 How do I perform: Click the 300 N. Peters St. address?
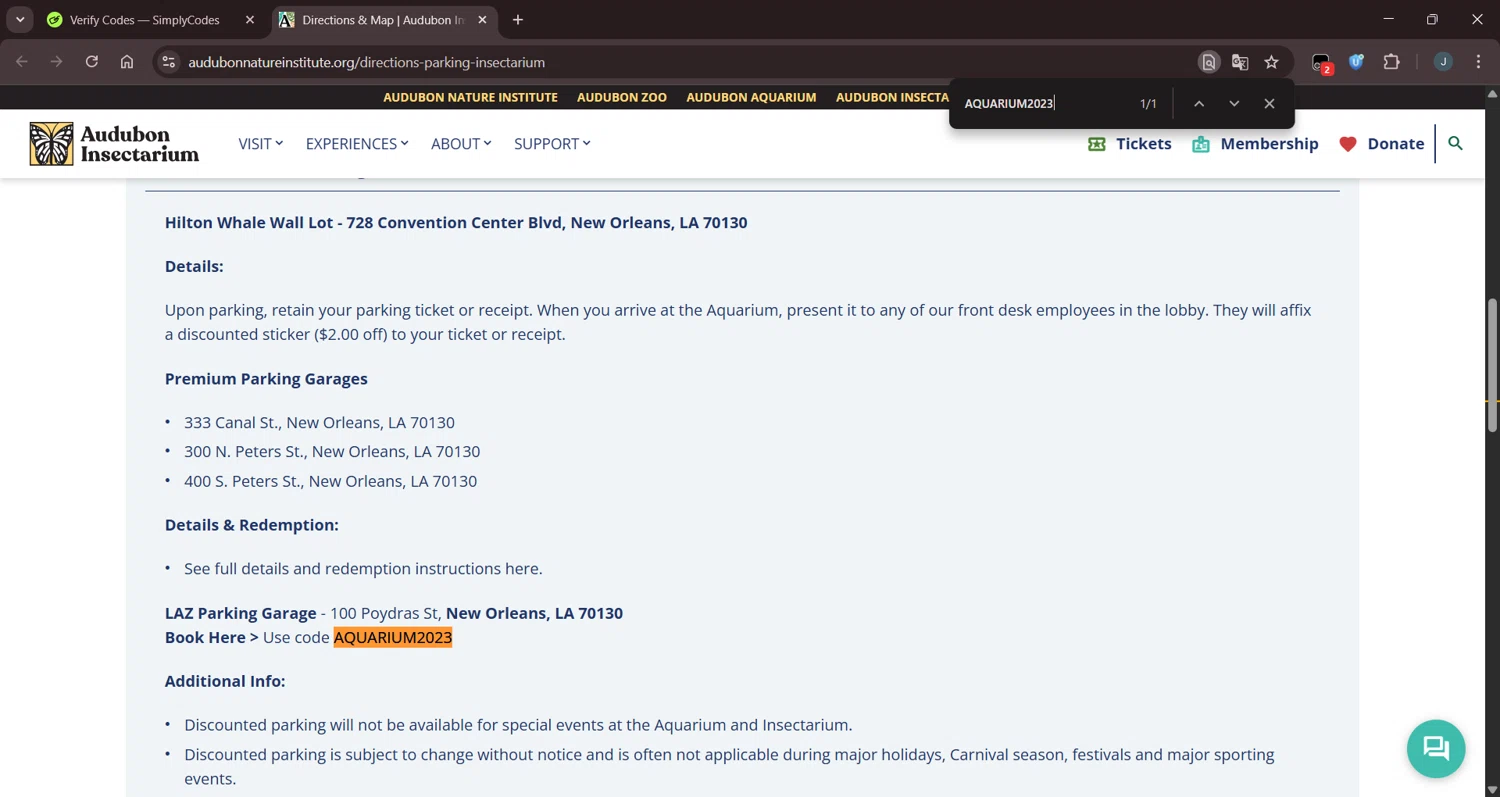[x=332, y=452]
